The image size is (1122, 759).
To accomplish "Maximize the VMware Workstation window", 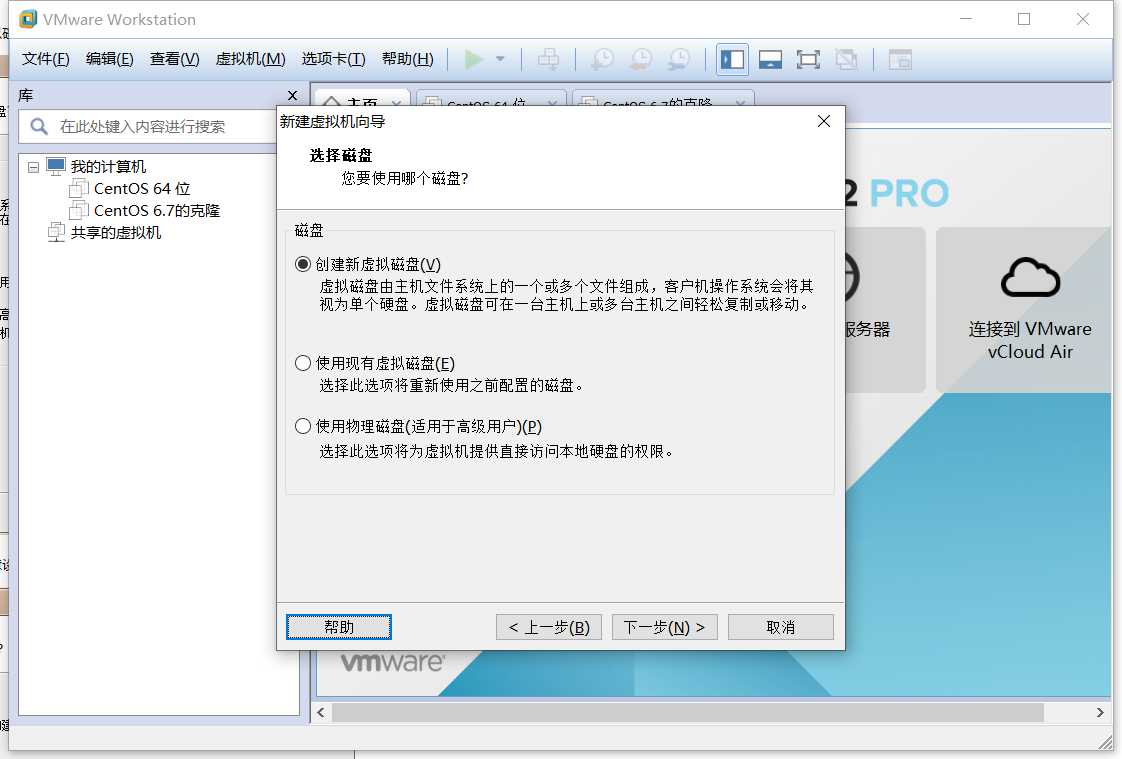I will (x=1024, y=19).
